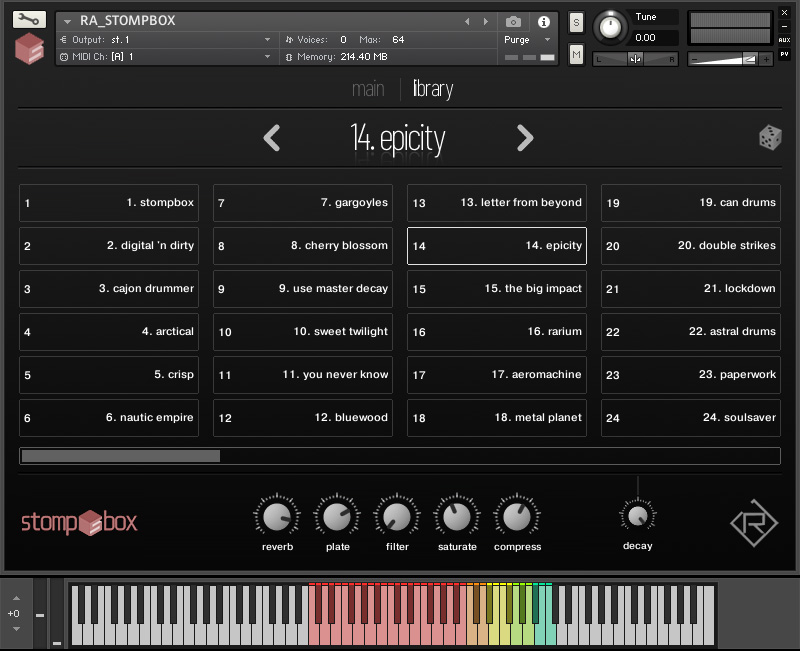The width and height of the screenshot is (800, 651).
Task: Transpose keyboard octave up arrow
Action: [16, 598]
